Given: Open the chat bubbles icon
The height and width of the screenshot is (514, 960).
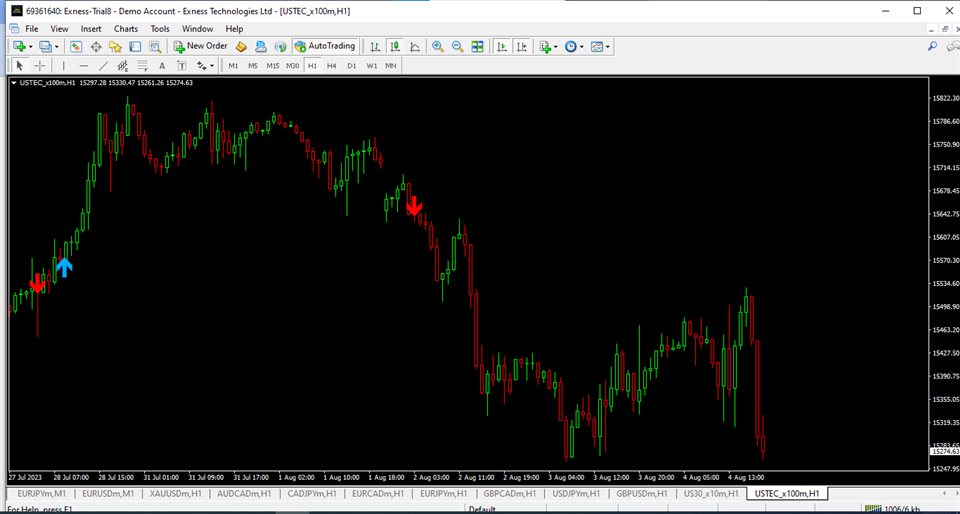Looking at the screenshot, I should [x=953, y=47].
